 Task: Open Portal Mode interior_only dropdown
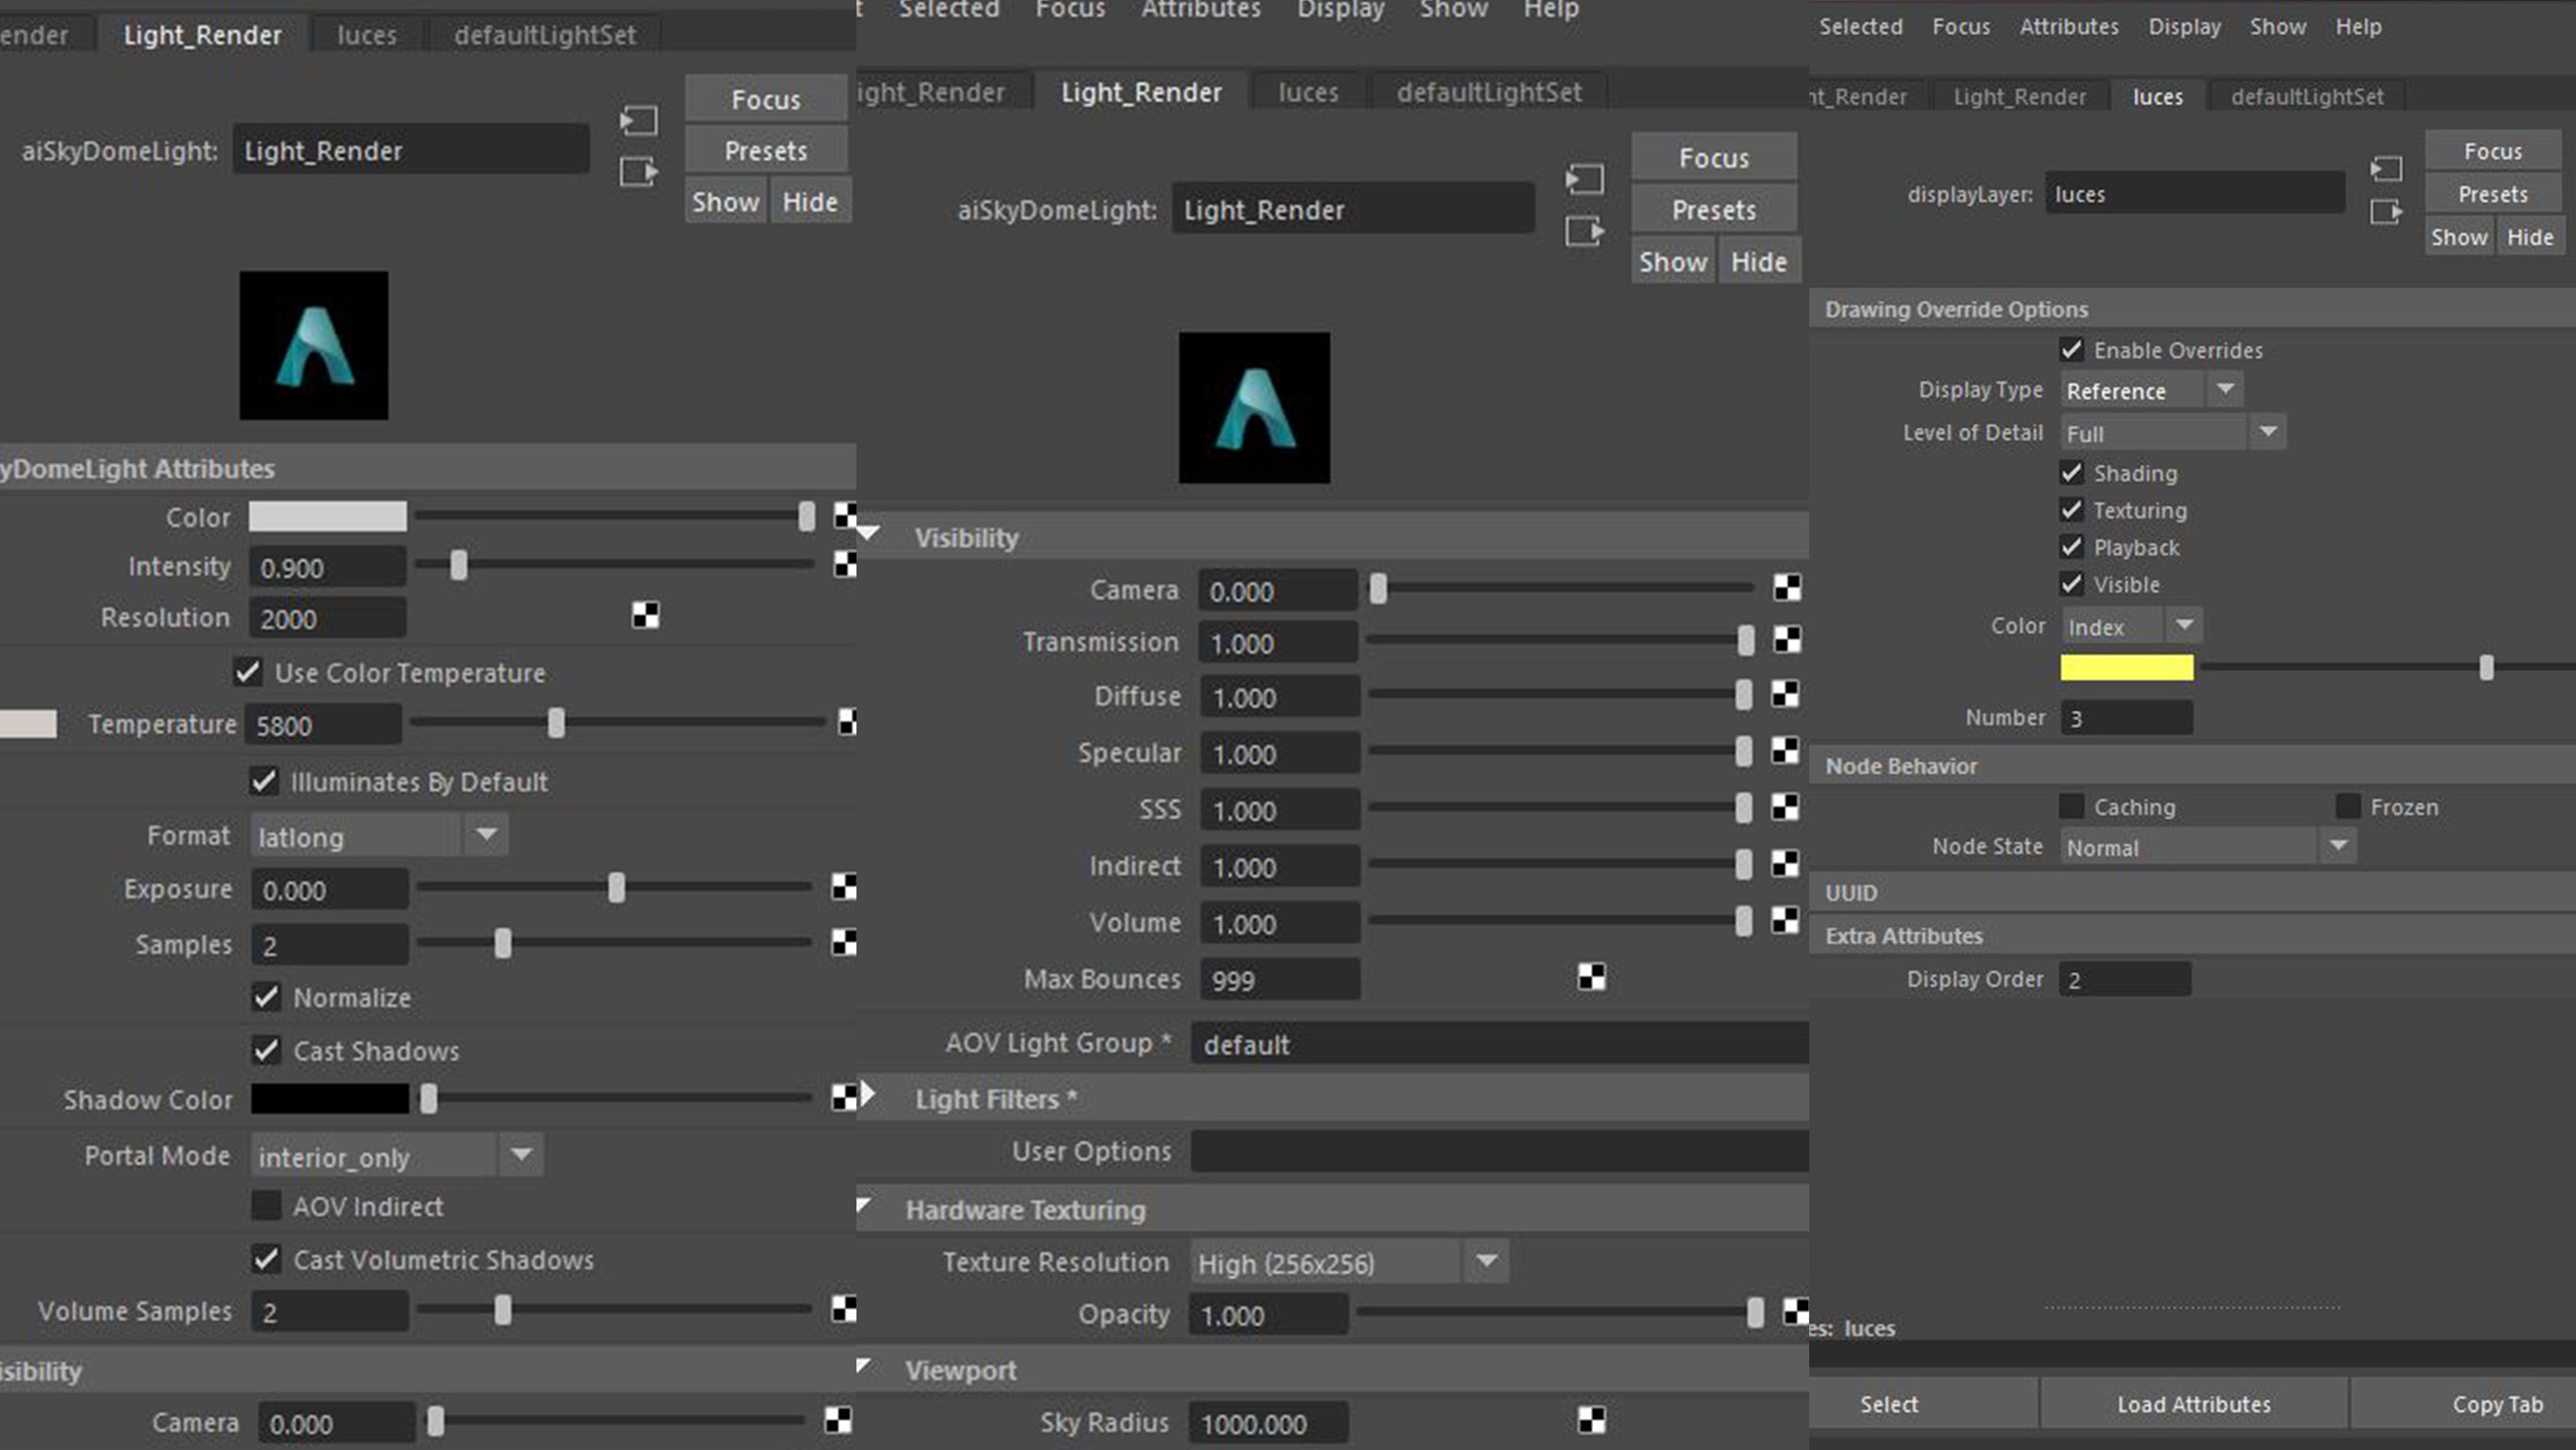(397, 1156)
